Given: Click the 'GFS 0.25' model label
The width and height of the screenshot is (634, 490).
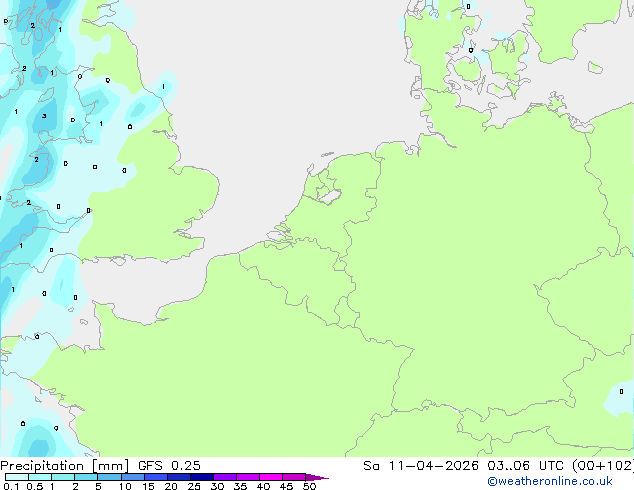Looking at the screenshot, I should click(x=169, y=466).
